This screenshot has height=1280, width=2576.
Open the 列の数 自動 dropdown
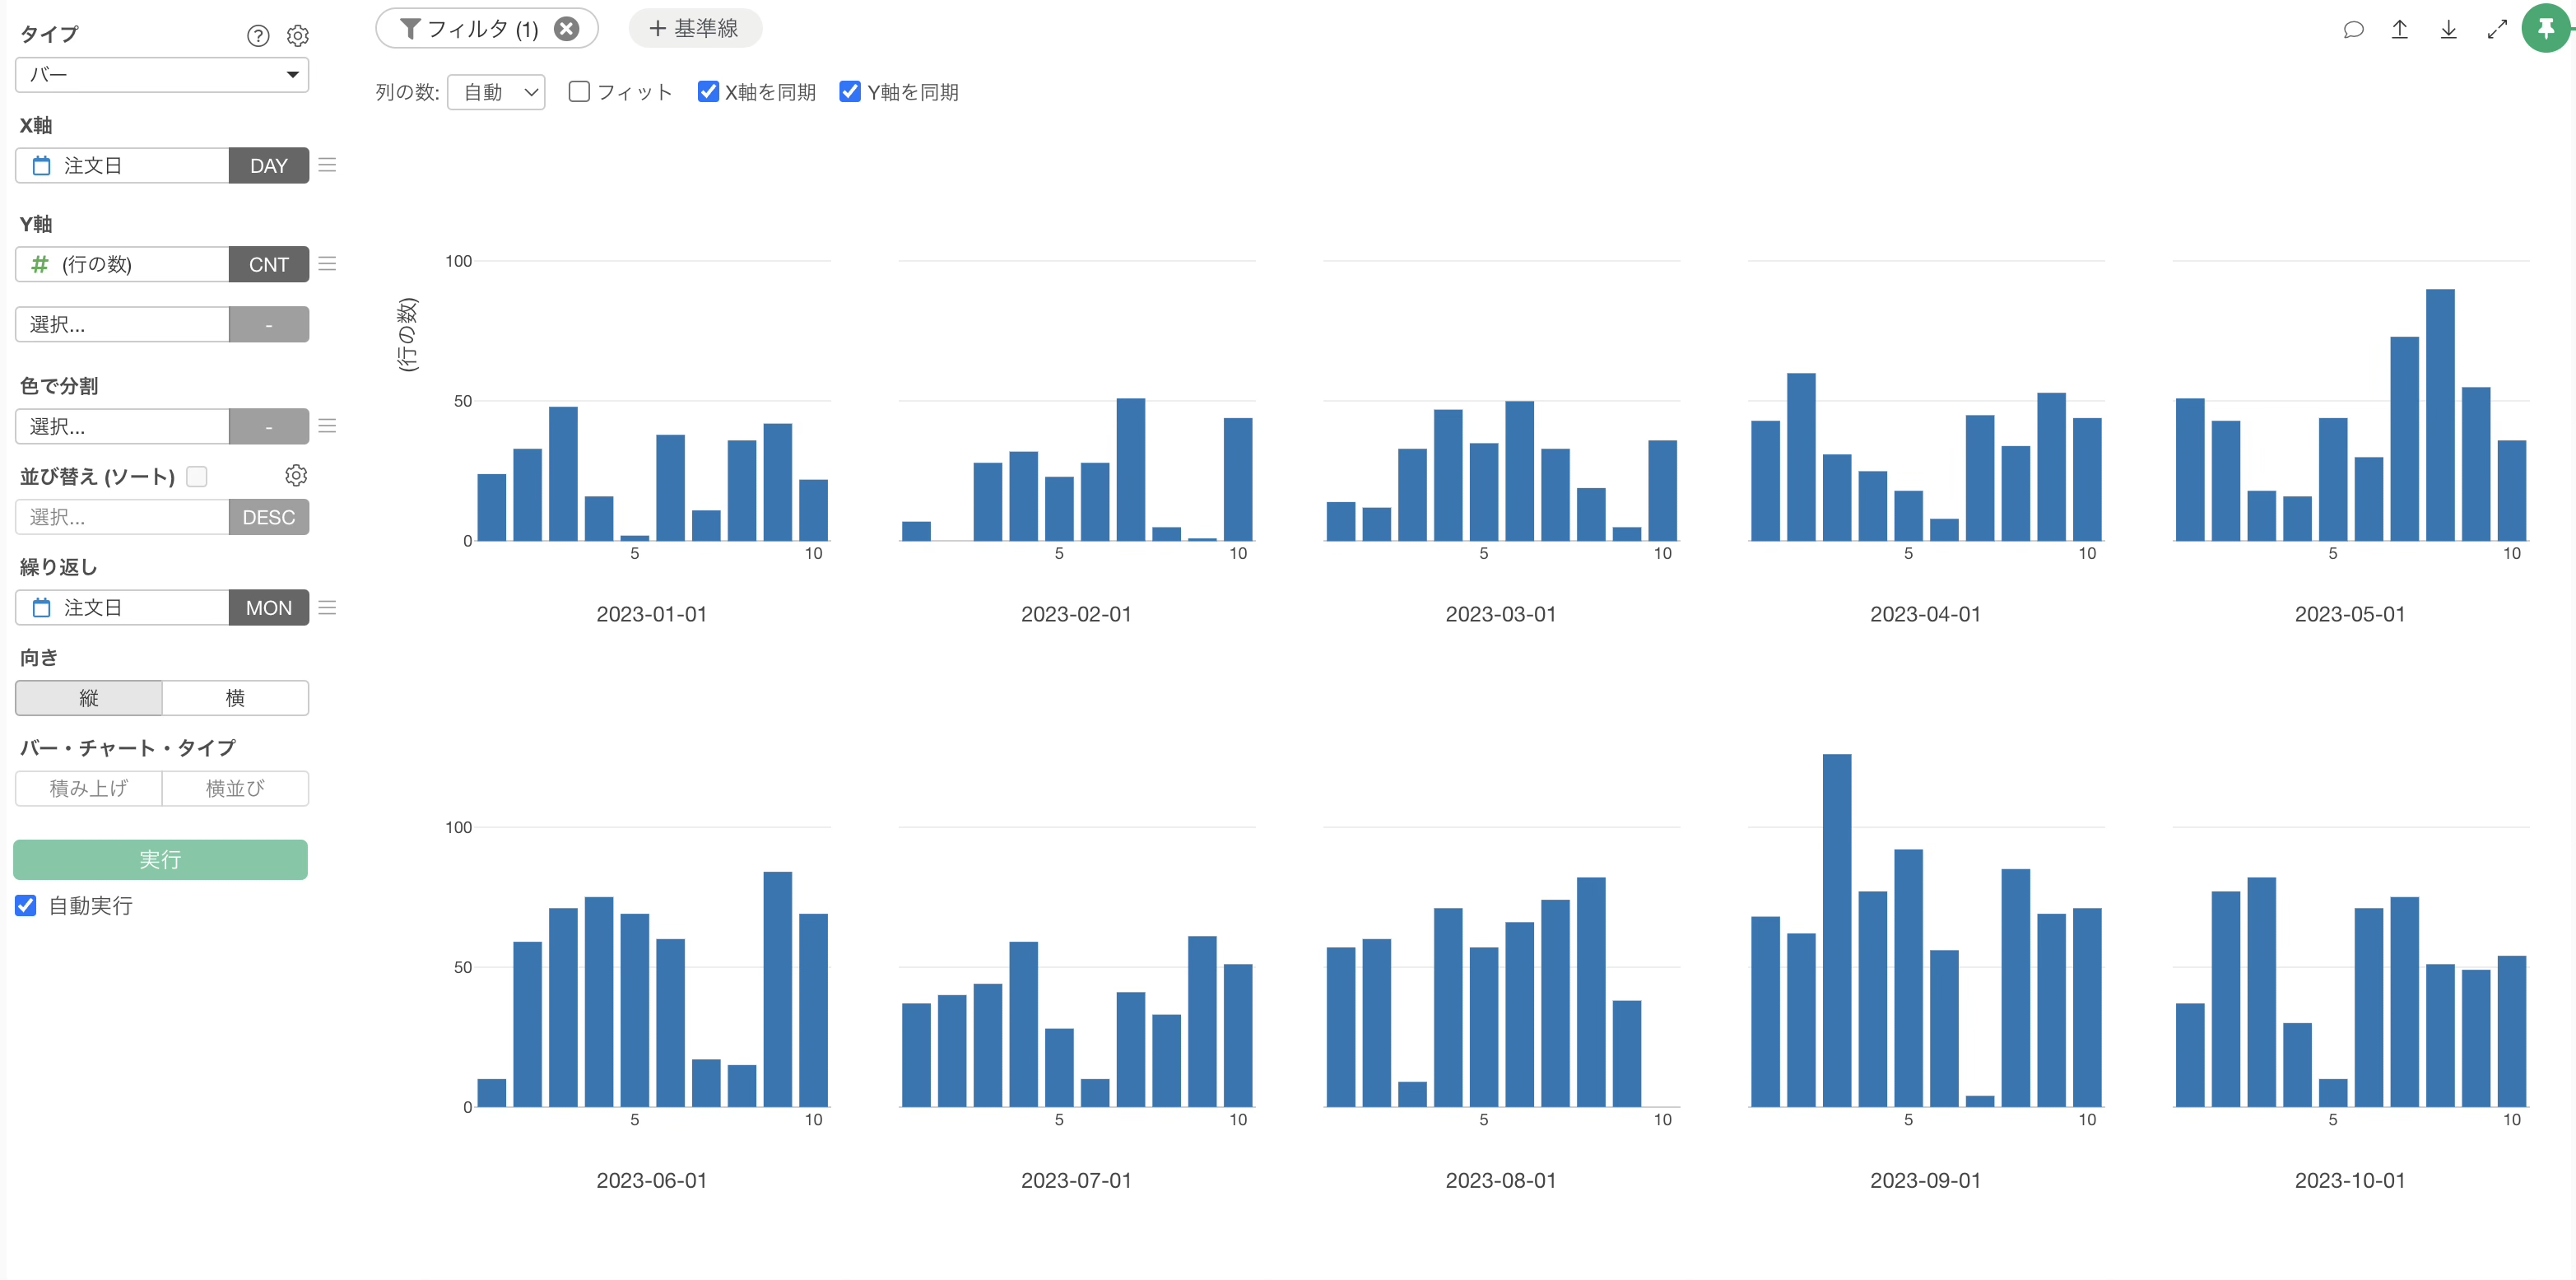coord(496,92)
